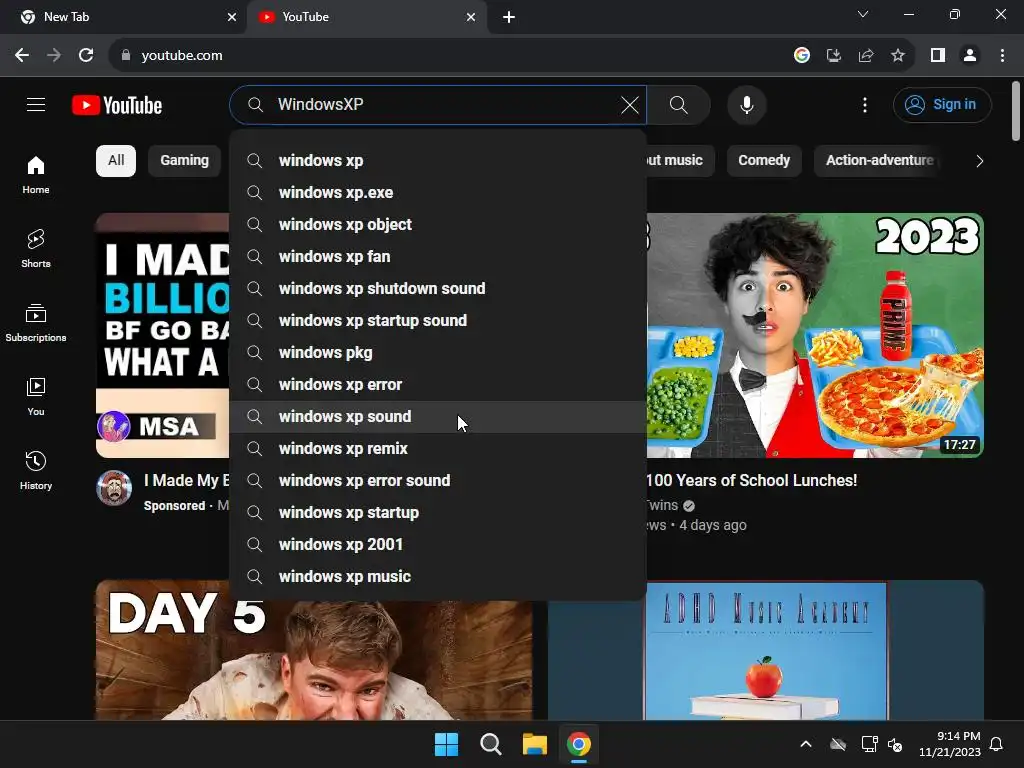Click '100 Years of School Lunches!' title
The height and width of the screenshot is (768, 1024).
751,481
